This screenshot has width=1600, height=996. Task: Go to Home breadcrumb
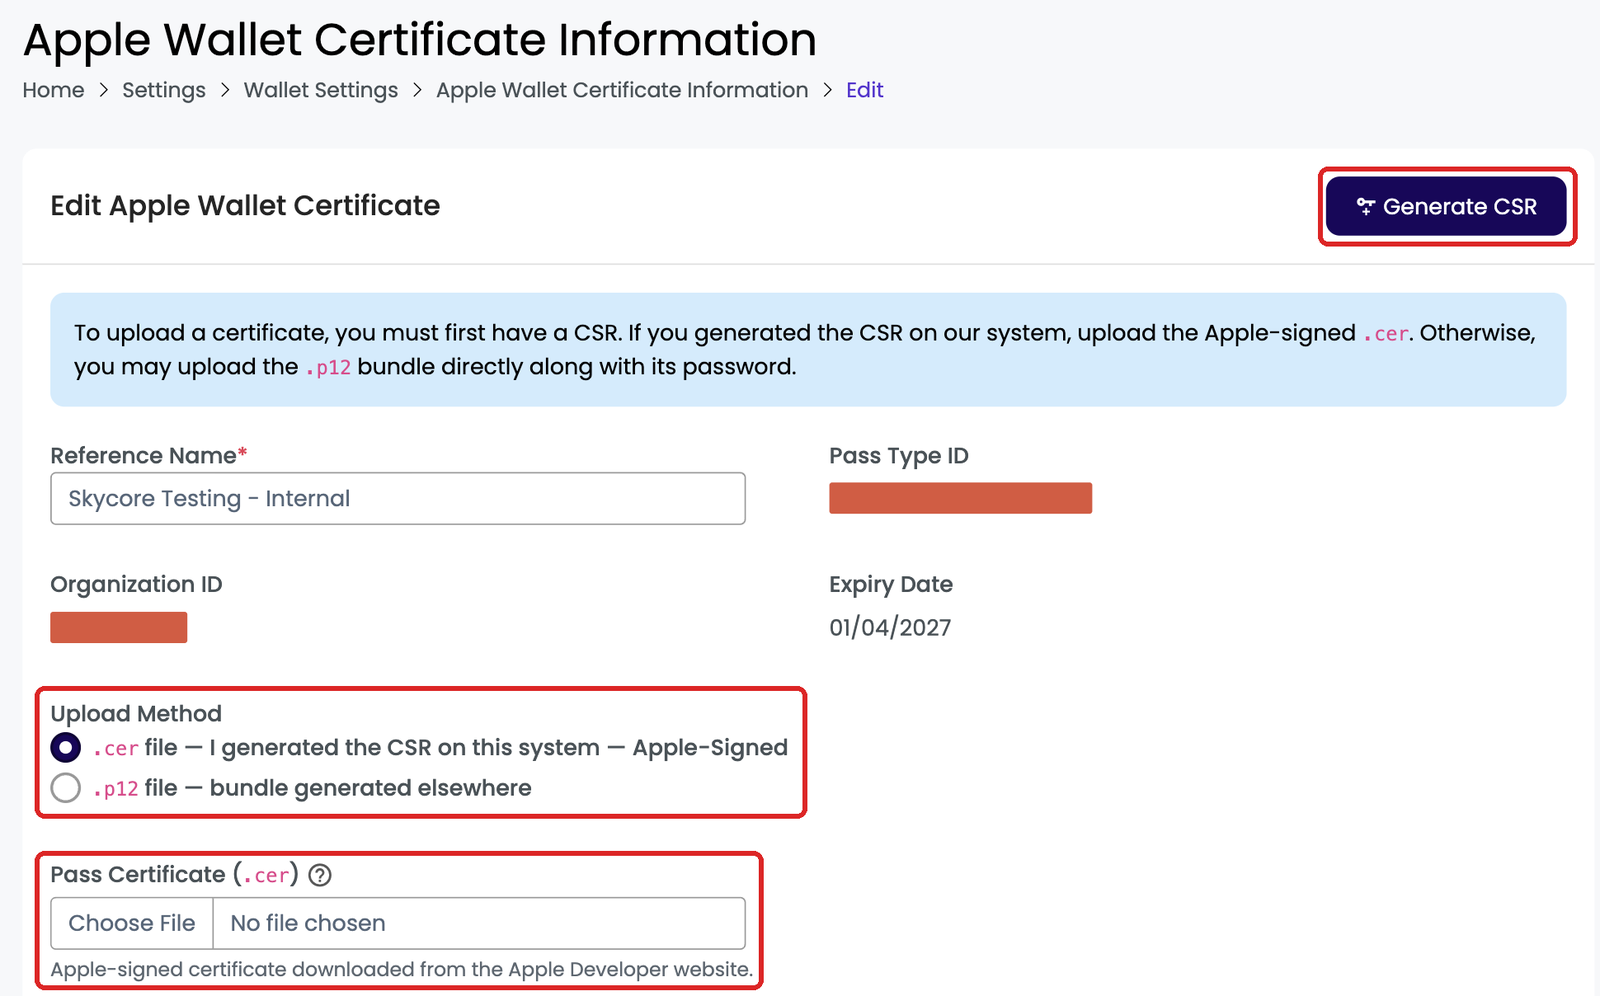54,90
